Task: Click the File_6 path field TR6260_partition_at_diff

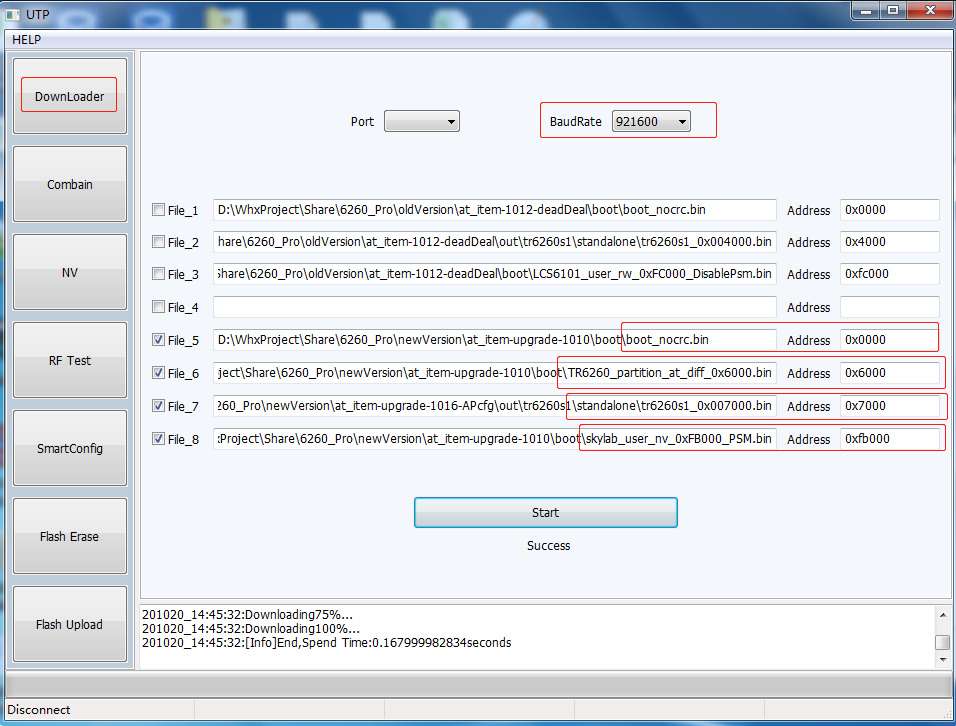Action: (494, 372)
